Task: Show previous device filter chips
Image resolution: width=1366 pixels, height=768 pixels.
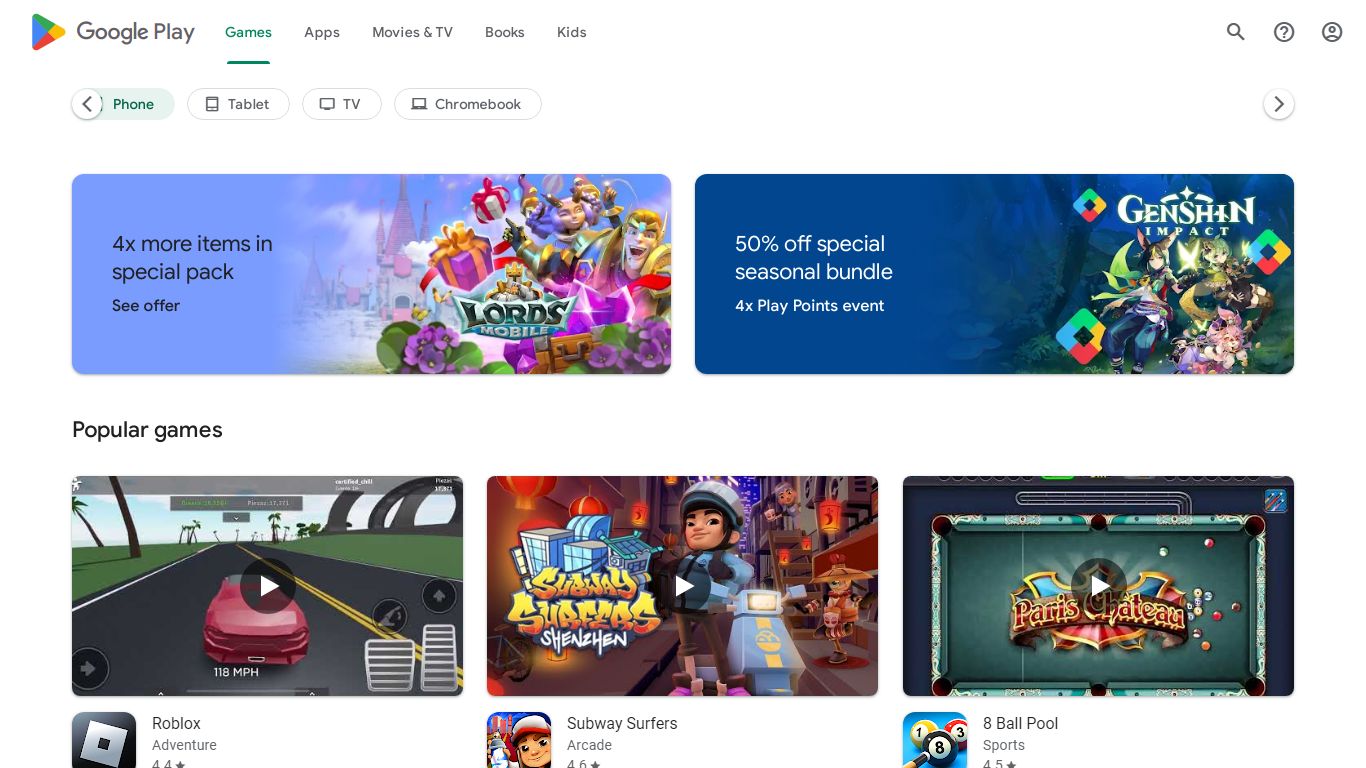Action: (87, 104)
